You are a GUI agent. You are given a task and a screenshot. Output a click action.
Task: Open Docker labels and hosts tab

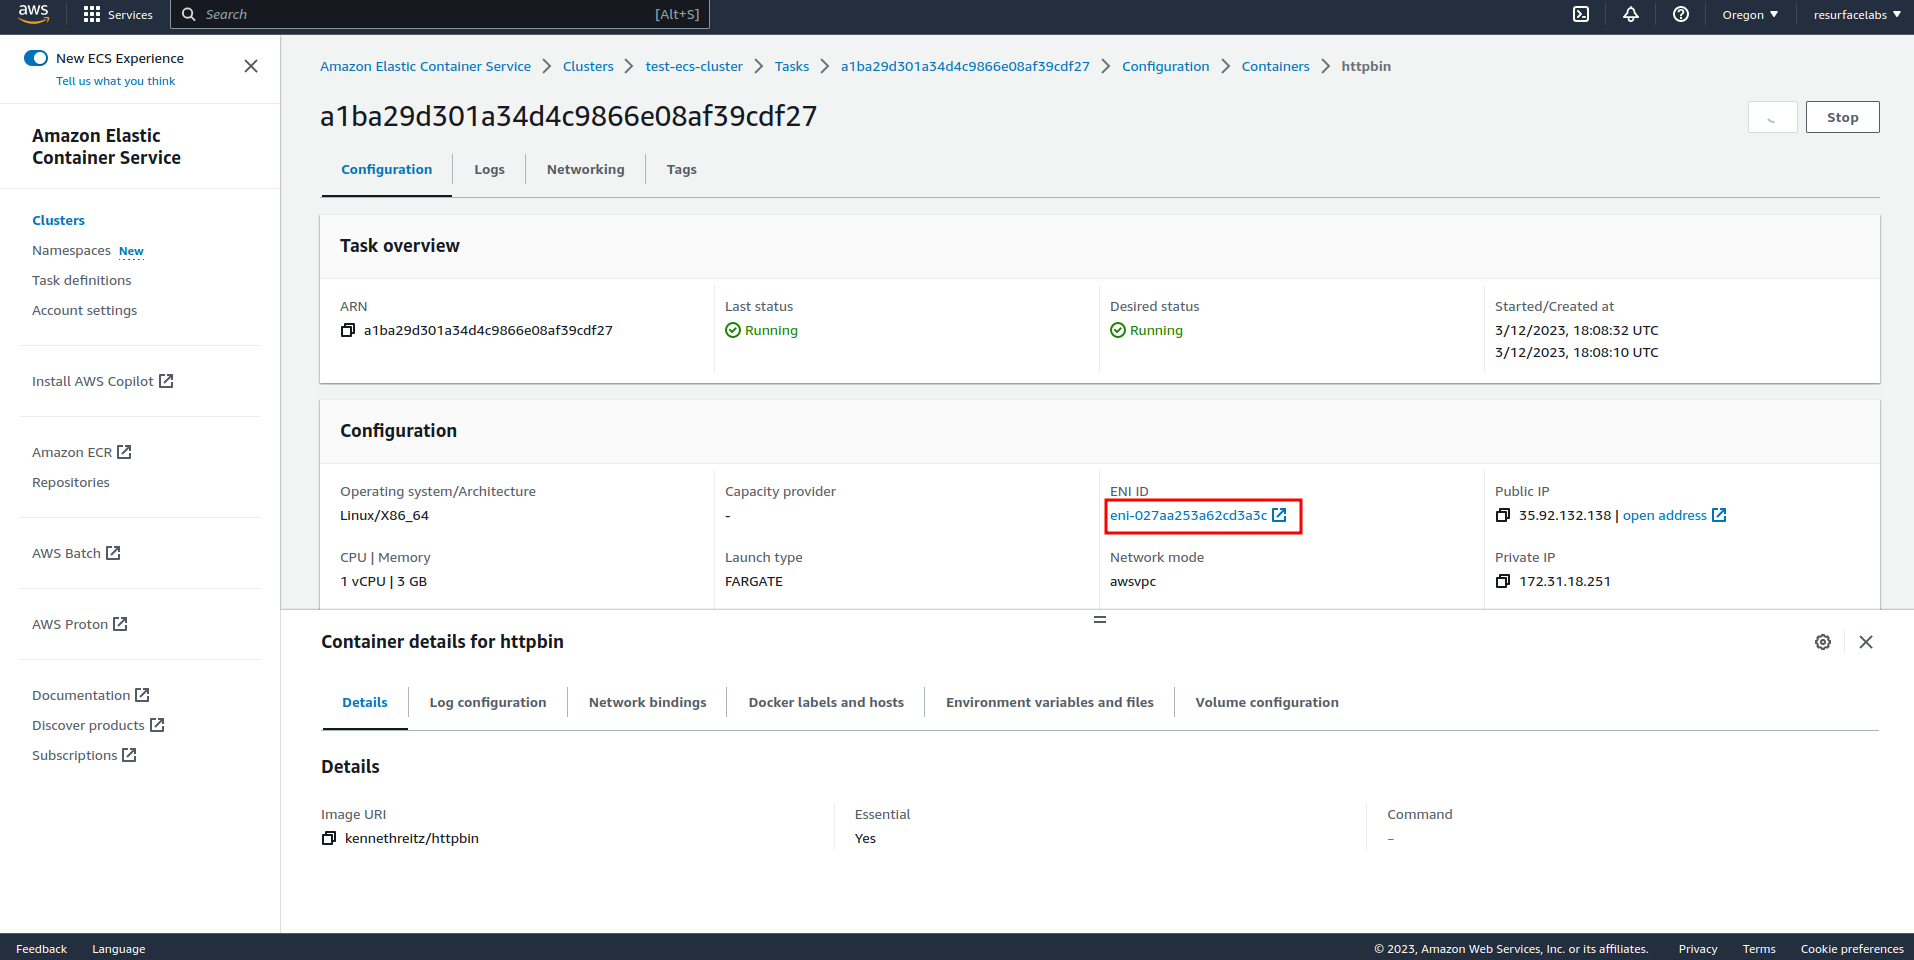(x=826, y=703)
